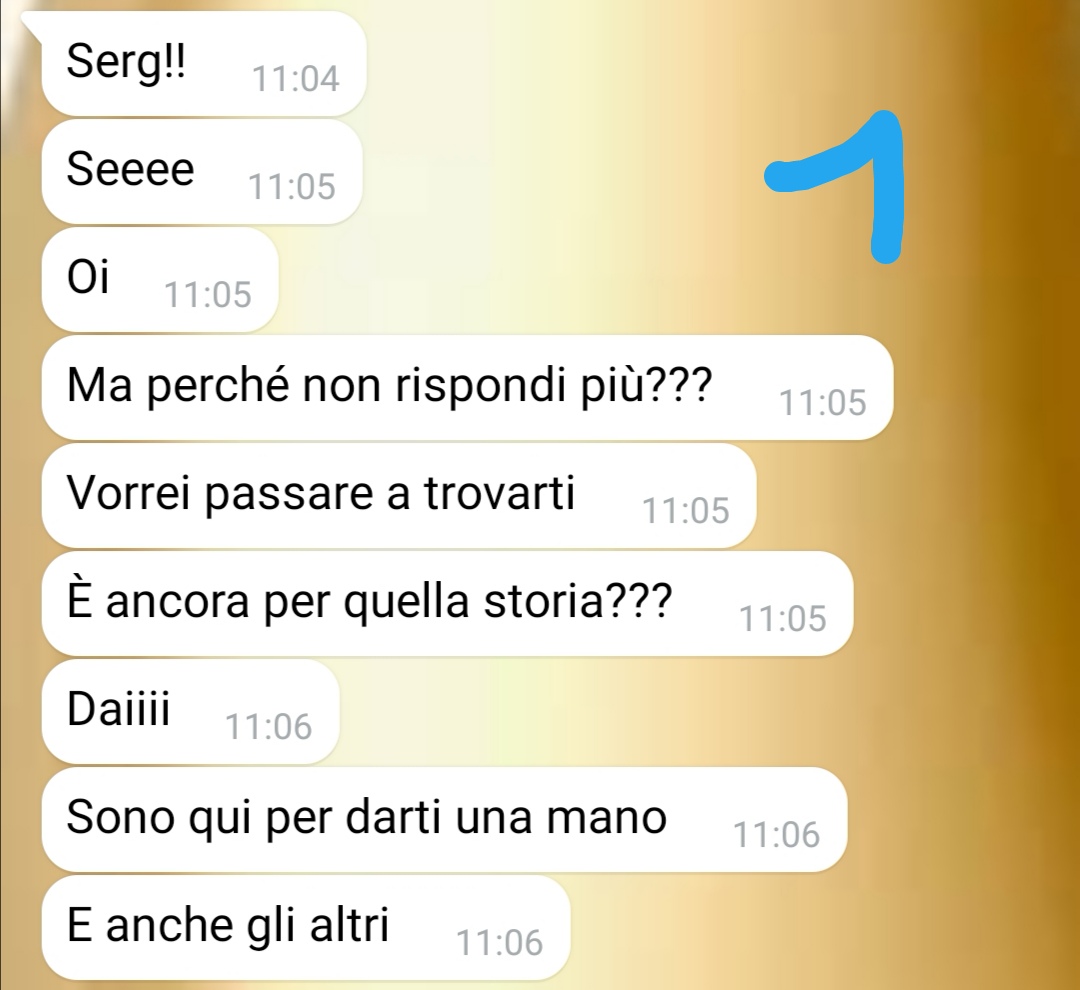Click timestamp on "Vorrei passare a trovarti"
Viewport: 1080px width, 990px height.
(685, 511)
